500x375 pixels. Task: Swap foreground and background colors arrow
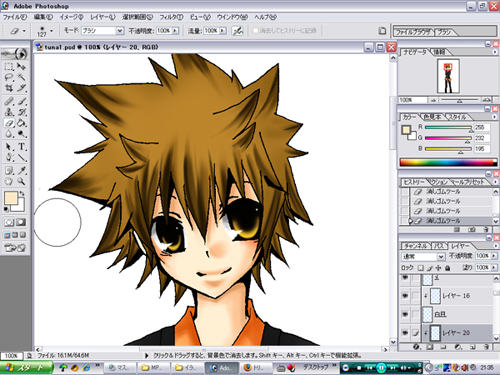22,194
